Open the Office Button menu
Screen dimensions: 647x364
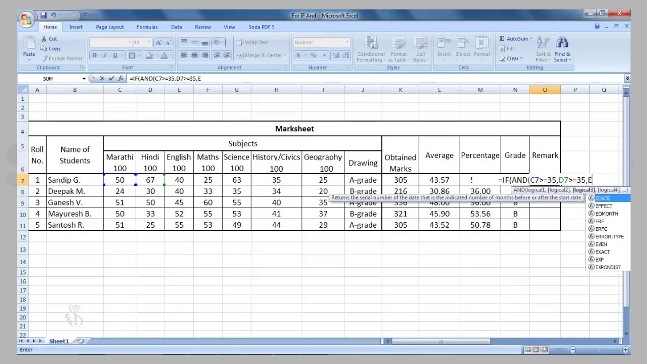click(x=26, y=19)
